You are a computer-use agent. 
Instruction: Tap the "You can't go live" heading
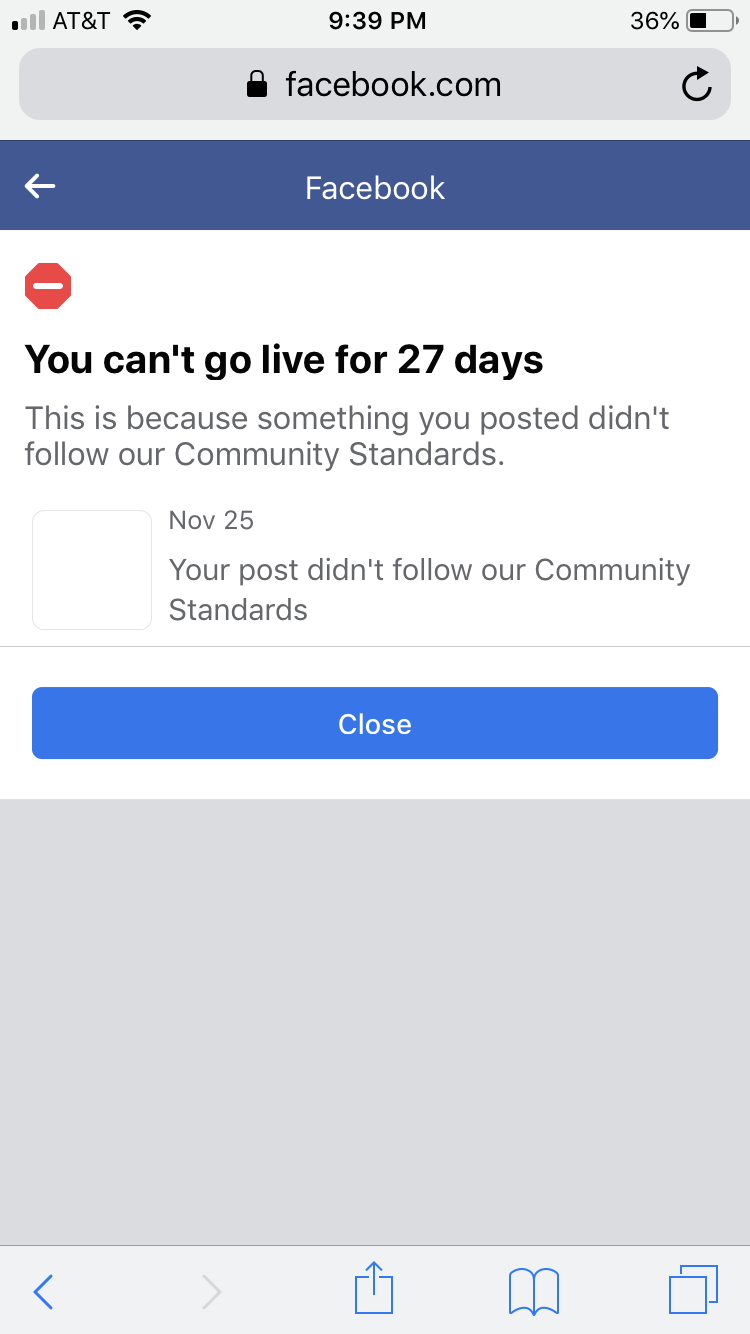pos(284,359)
